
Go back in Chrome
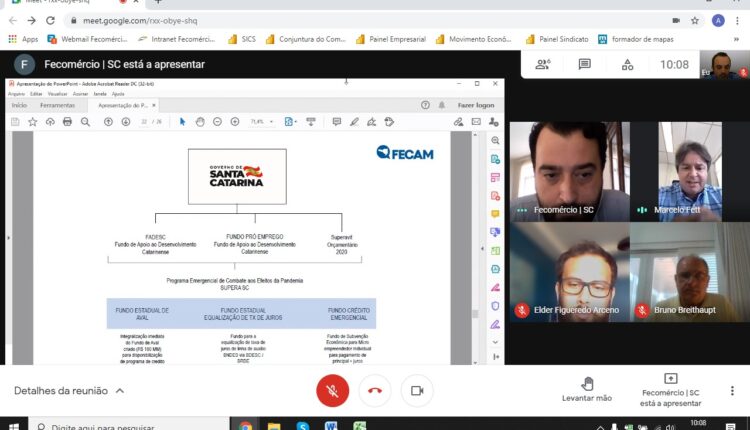point(13,21)
